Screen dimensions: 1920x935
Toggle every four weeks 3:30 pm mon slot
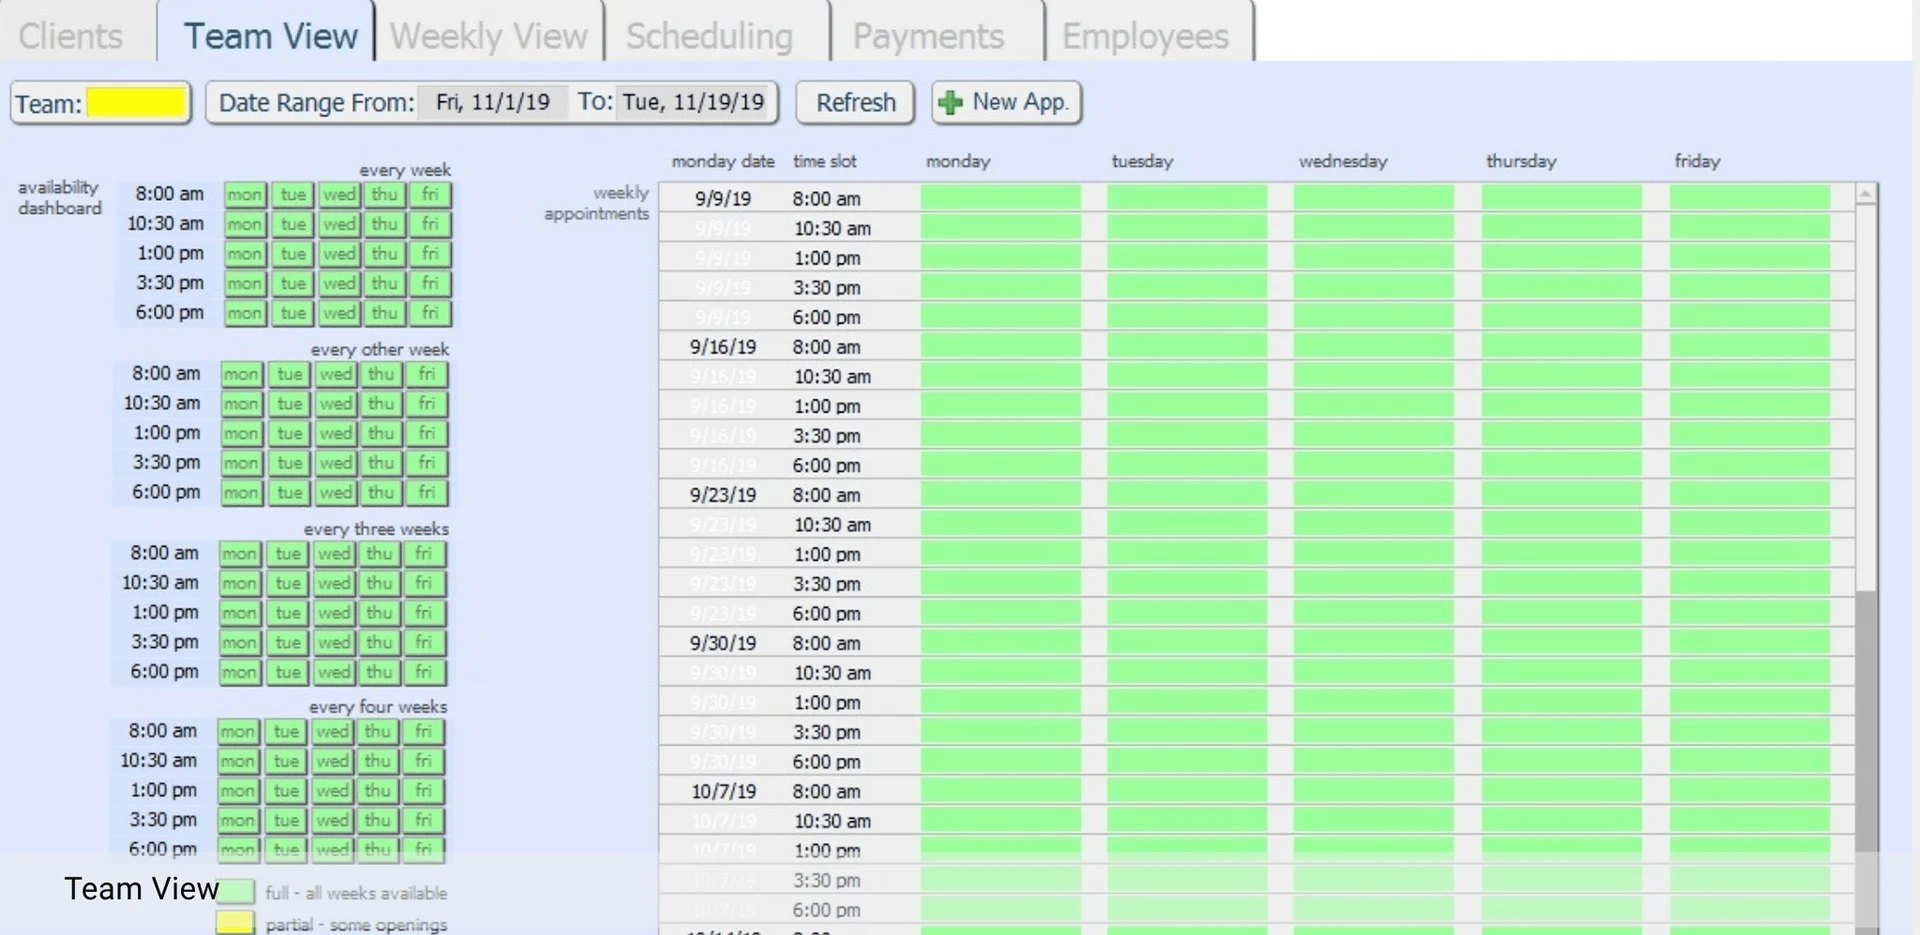click(x=238, y=820)
